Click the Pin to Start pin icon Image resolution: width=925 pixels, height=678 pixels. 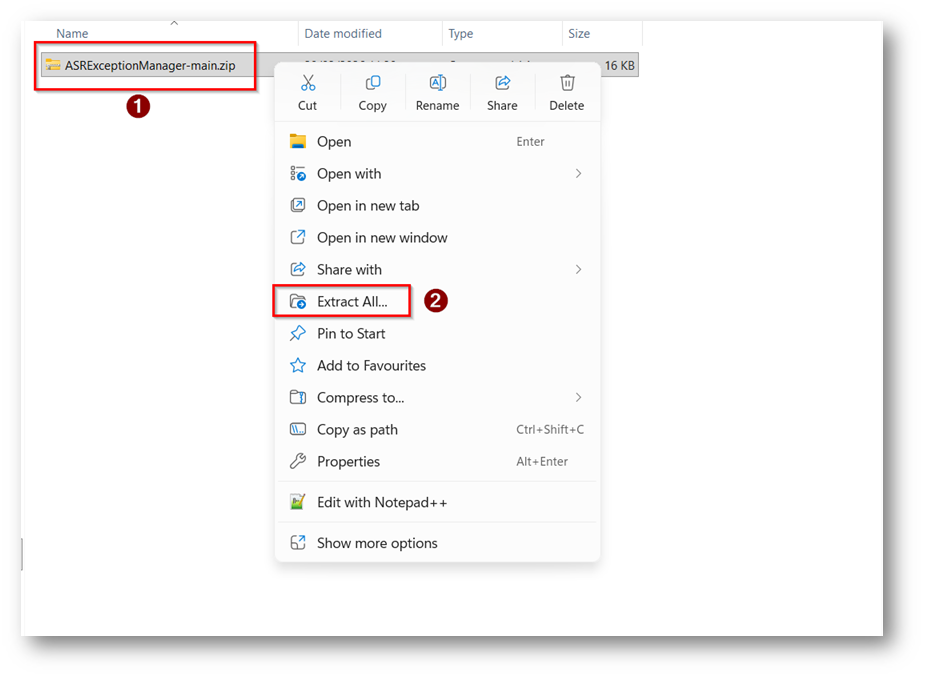tap(298, 334)
